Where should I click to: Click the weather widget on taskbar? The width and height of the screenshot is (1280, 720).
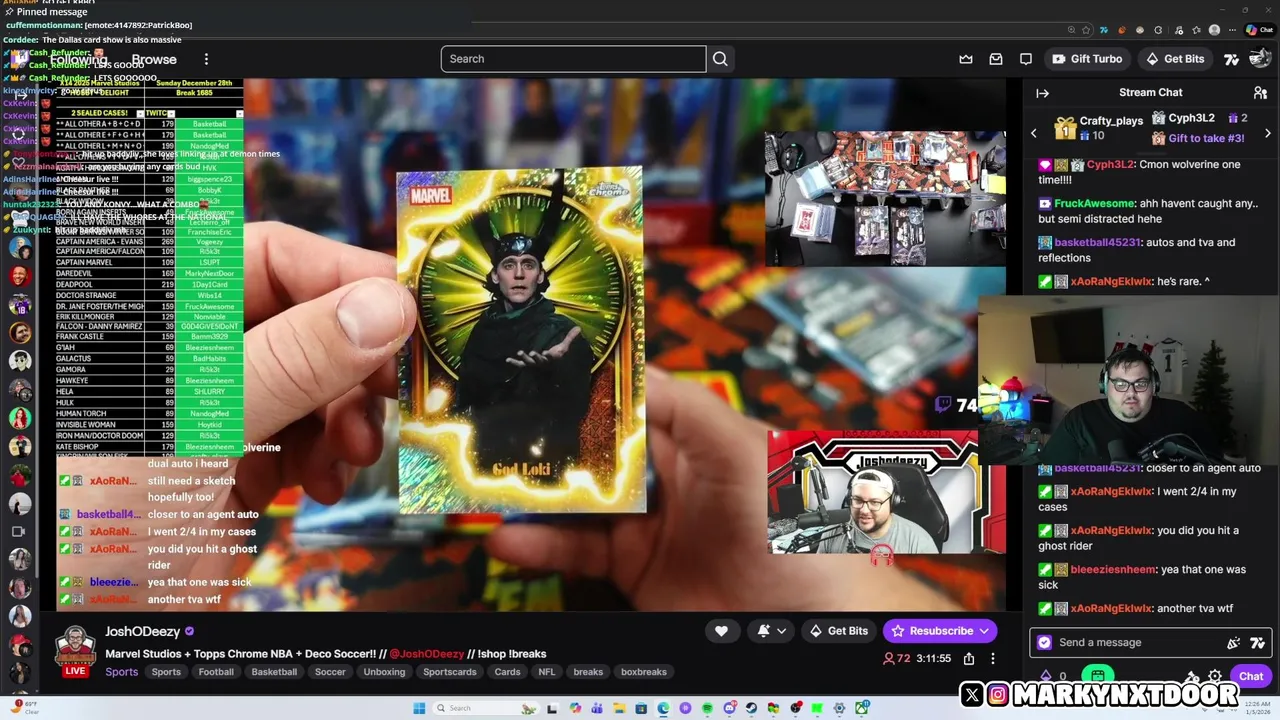(24, 708)
